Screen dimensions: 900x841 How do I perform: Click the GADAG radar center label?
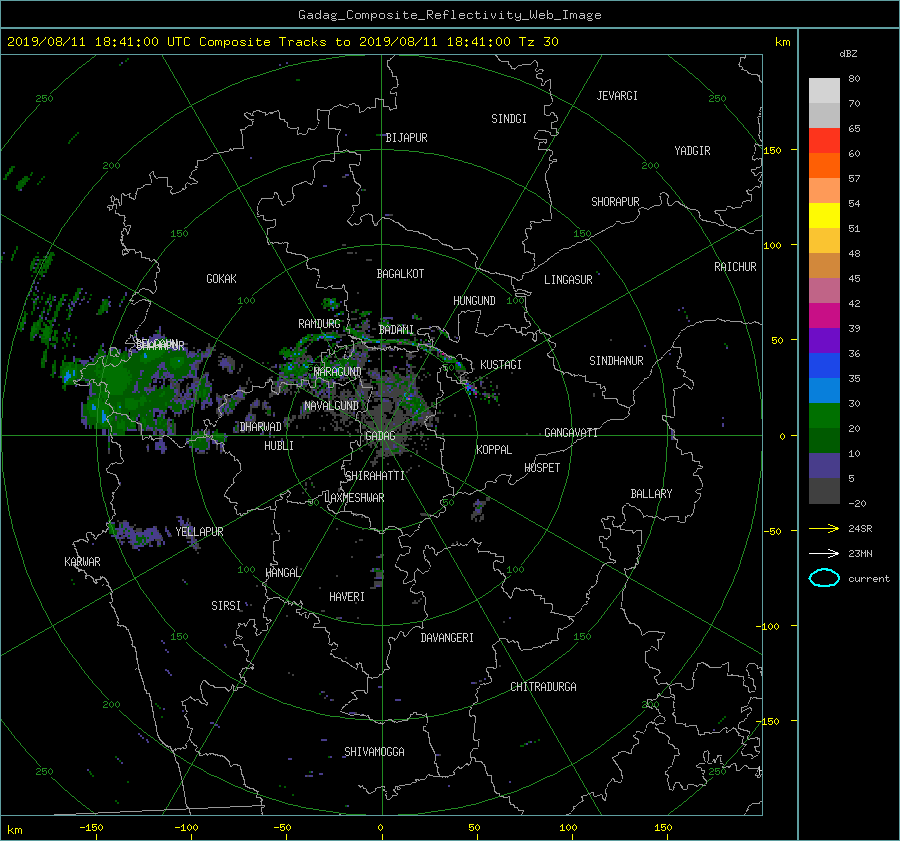[380, 436]
